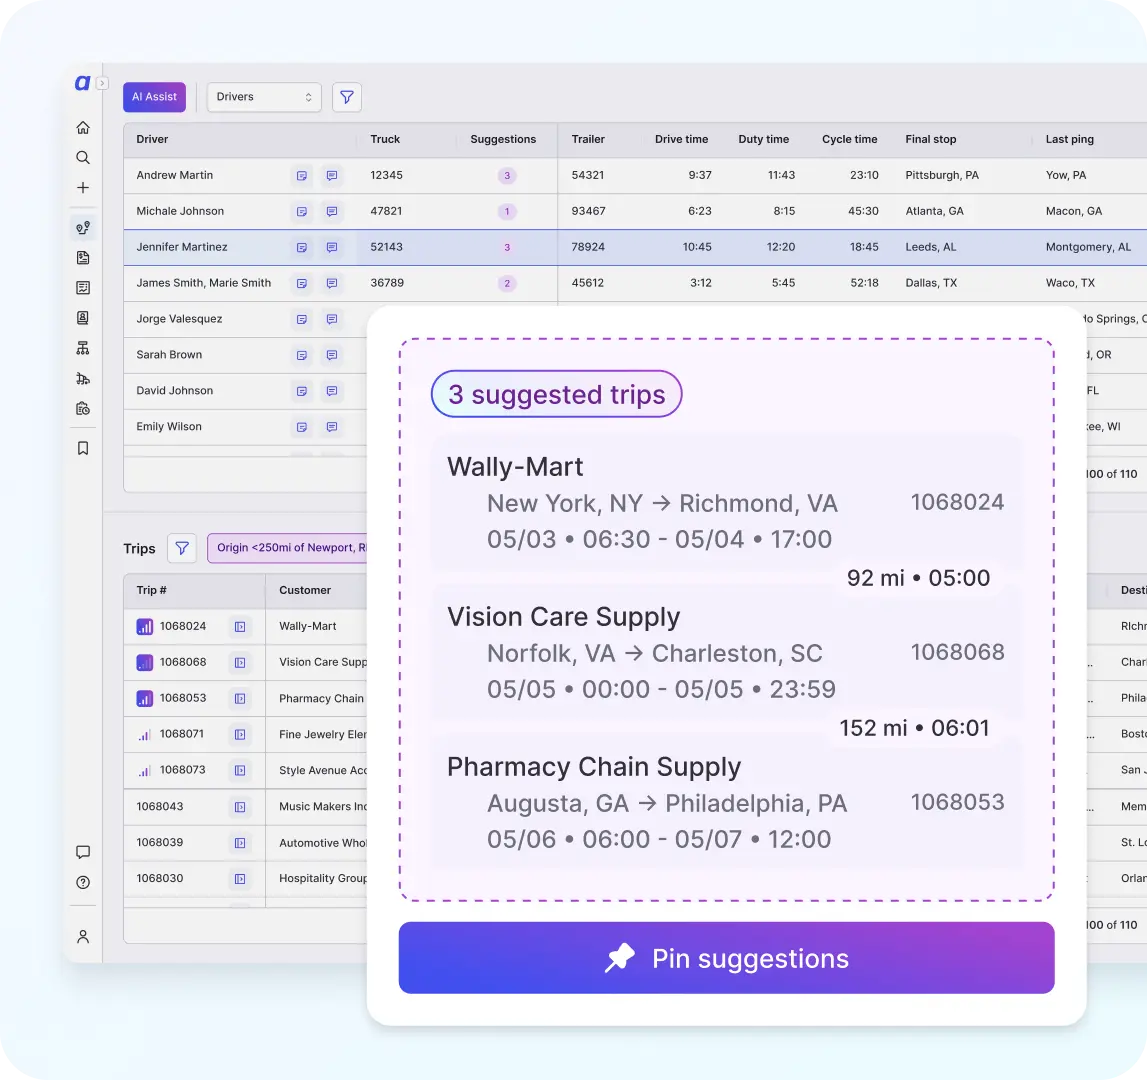
Task: Click the Sarah Brown driver name
Action: 169,355
